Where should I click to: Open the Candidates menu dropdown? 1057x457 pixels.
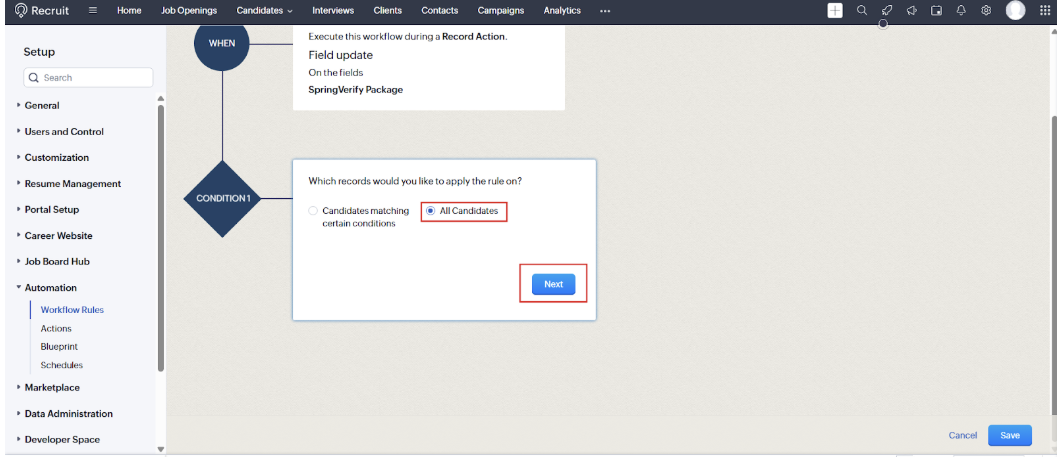coord(265,10)
